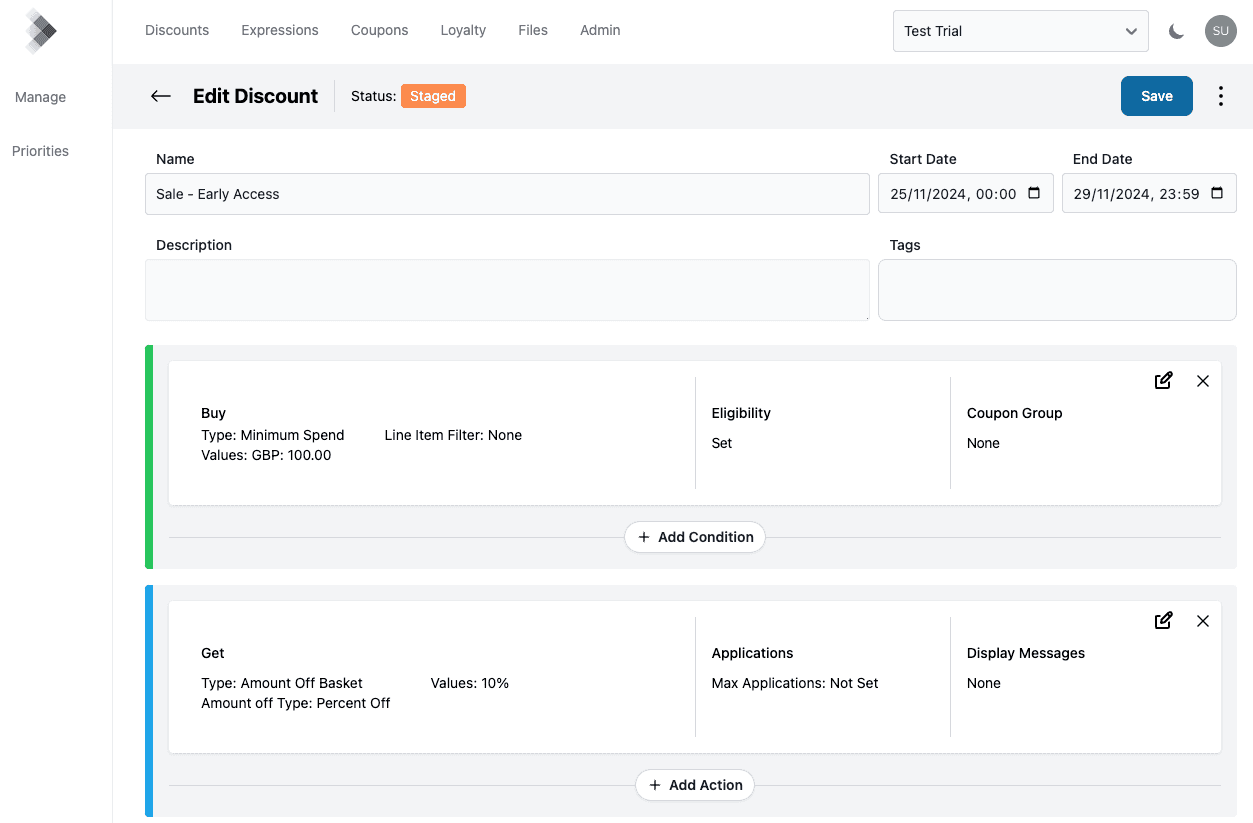Select Priorities in the sidebar
The image size is (1253, 823).
[40, 150]
